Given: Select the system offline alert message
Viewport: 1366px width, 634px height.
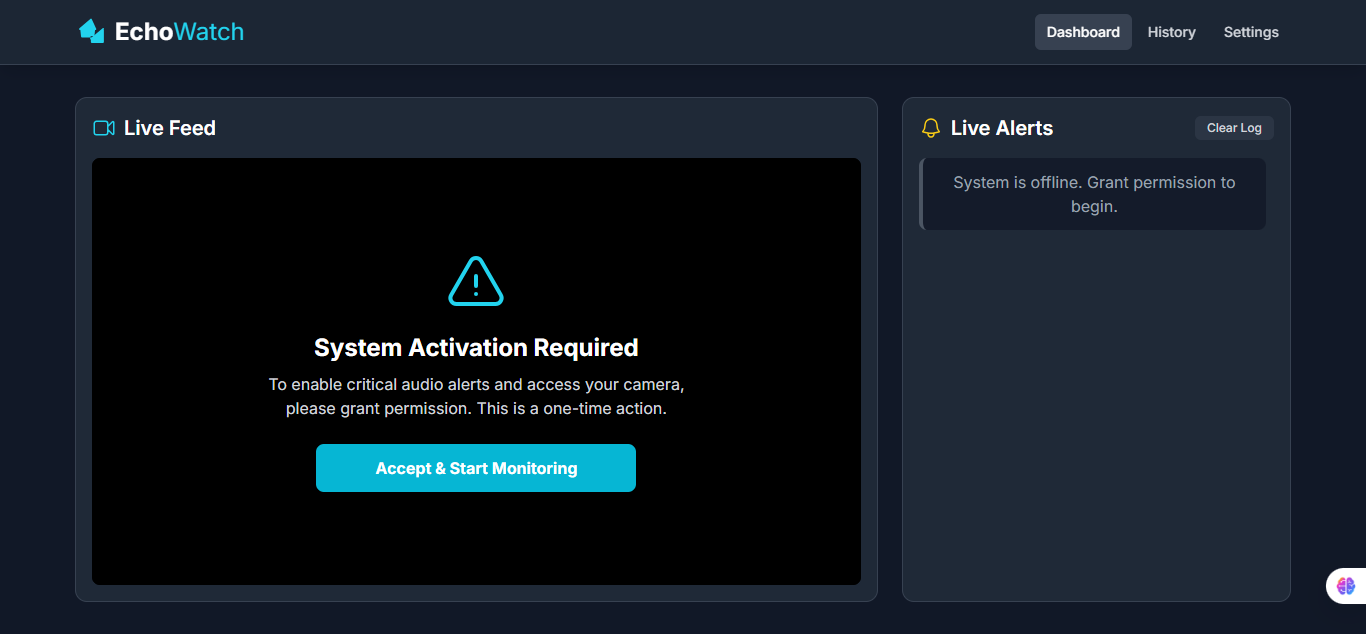Looking at the screenshot, I should [x=1094, y=194].
